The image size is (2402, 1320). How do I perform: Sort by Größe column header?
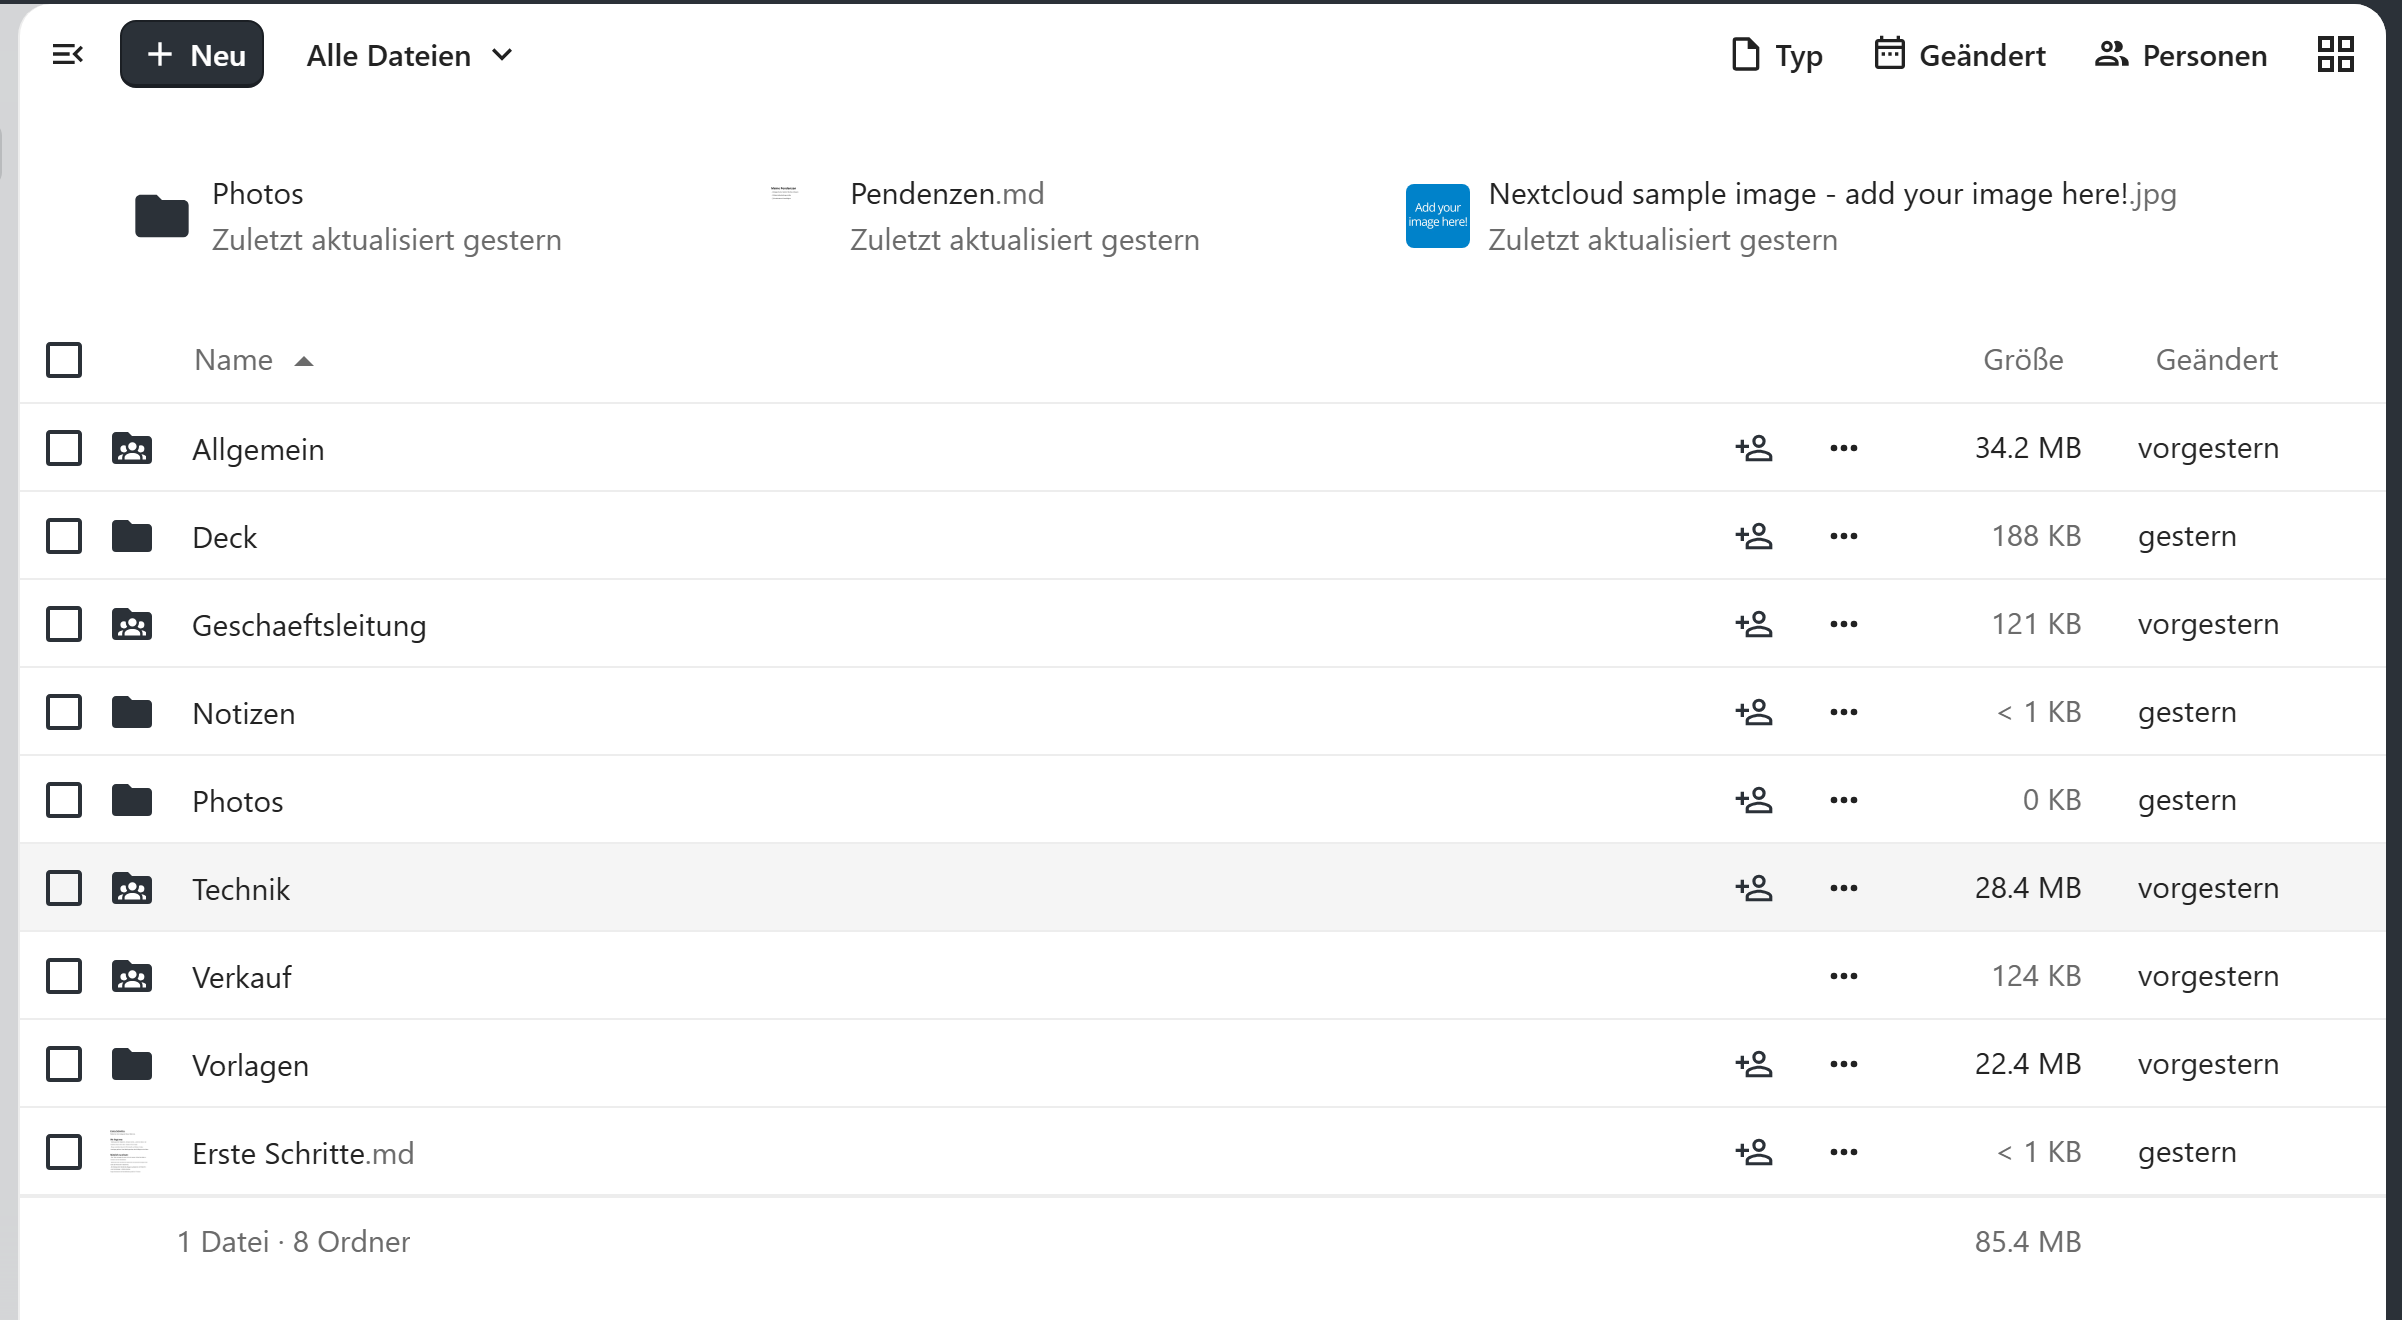click(2023, 360)
